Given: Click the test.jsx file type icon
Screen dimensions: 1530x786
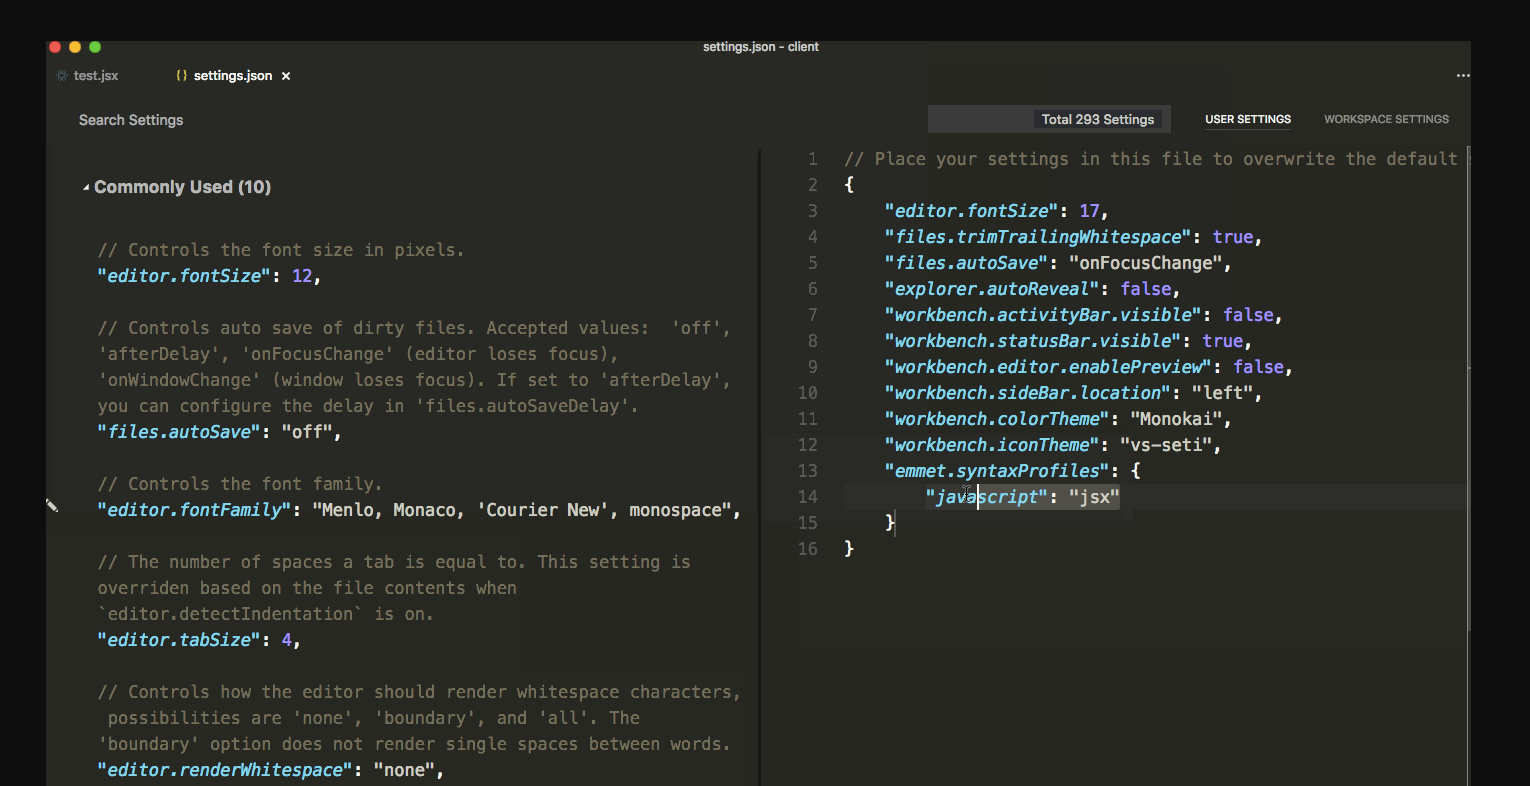Looking at the screenshot, I should 62,76.
